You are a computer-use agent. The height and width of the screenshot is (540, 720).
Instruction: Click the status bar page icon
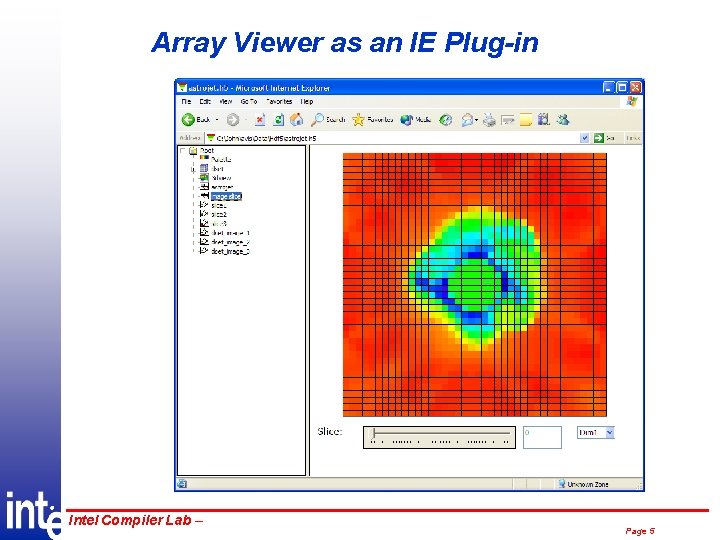pos(182,484)
